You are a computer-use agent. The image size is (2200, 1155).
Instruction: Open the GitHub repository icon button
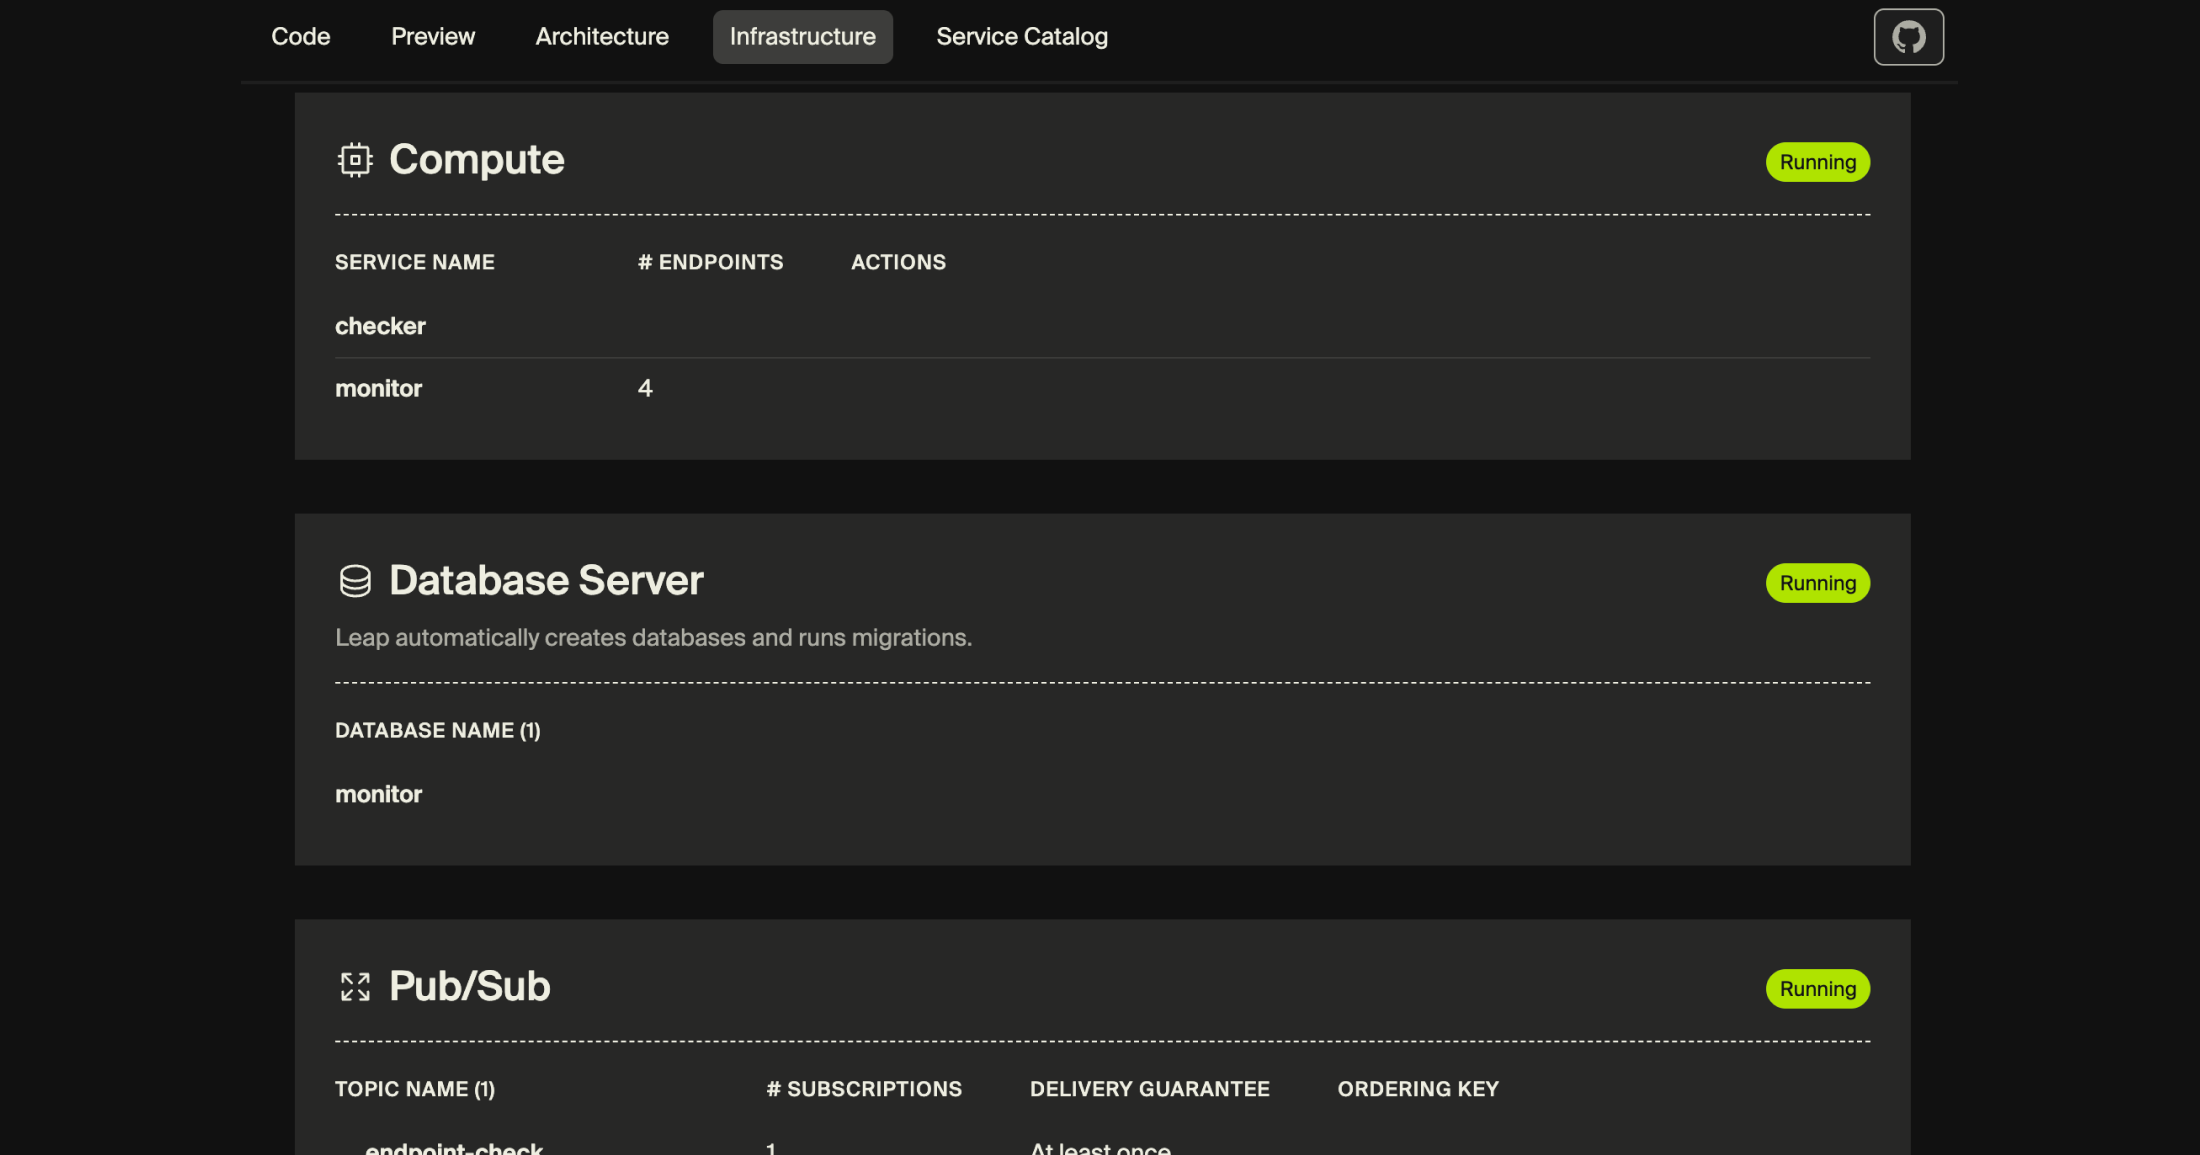[1908, 37]
